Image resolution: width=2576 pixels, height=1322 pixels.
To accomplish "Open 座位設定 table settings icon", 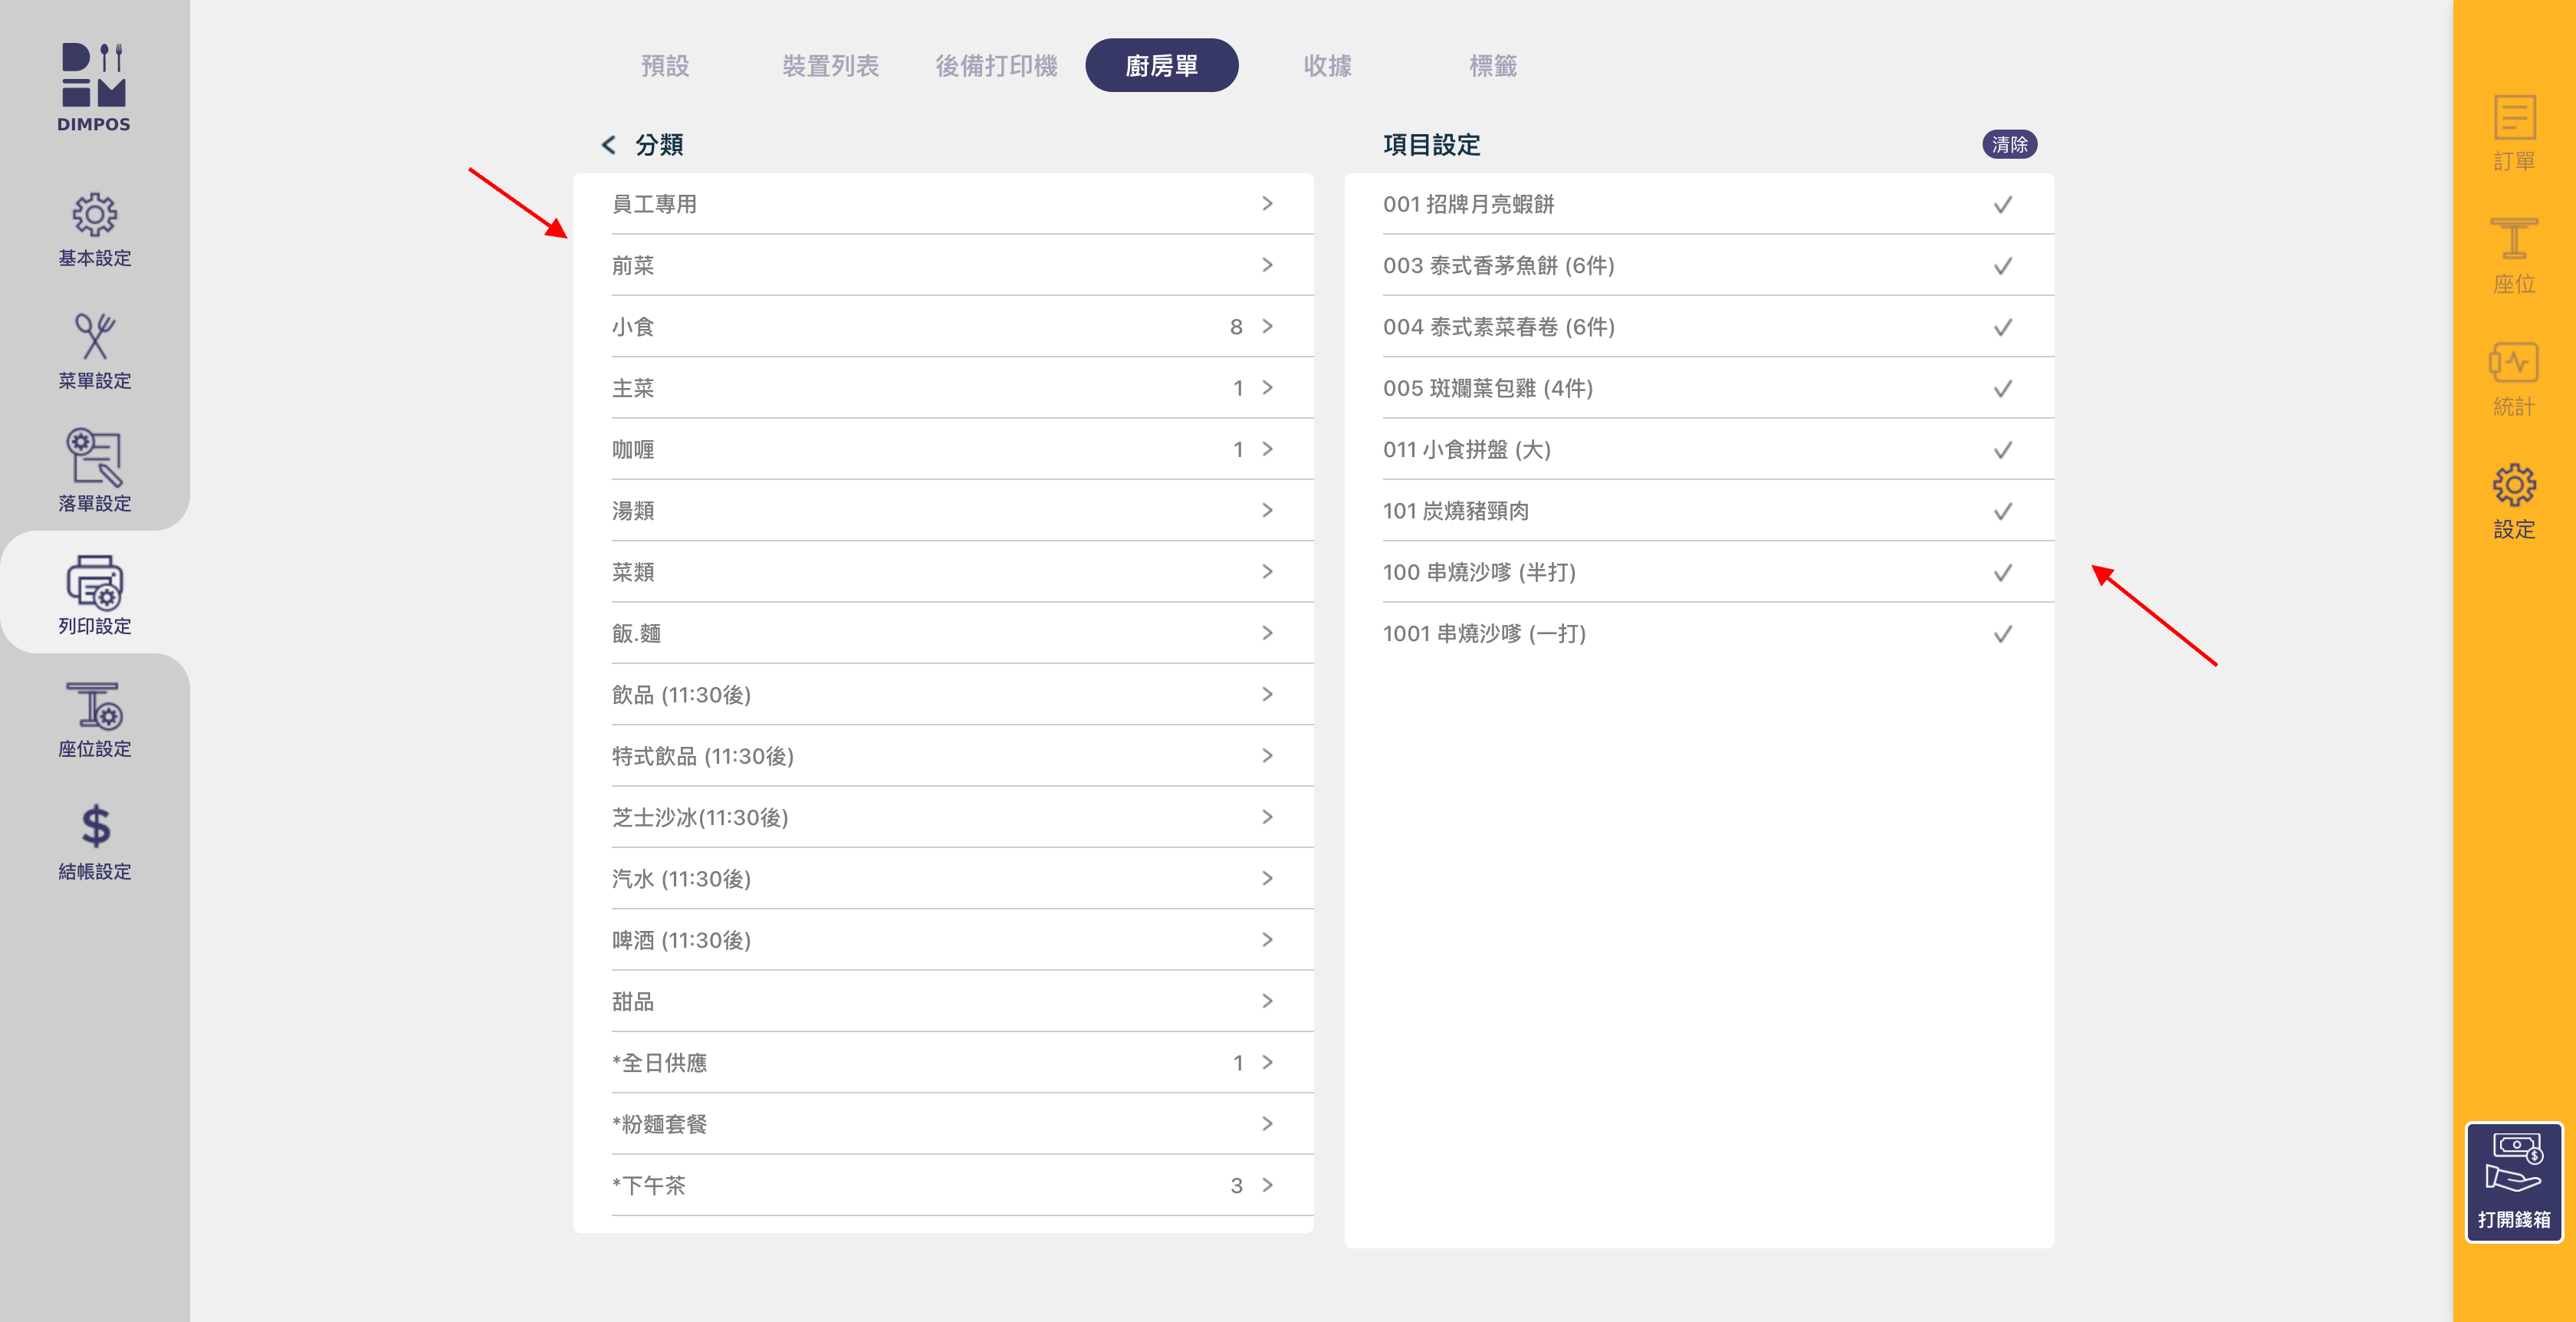I will coord(94,706).
